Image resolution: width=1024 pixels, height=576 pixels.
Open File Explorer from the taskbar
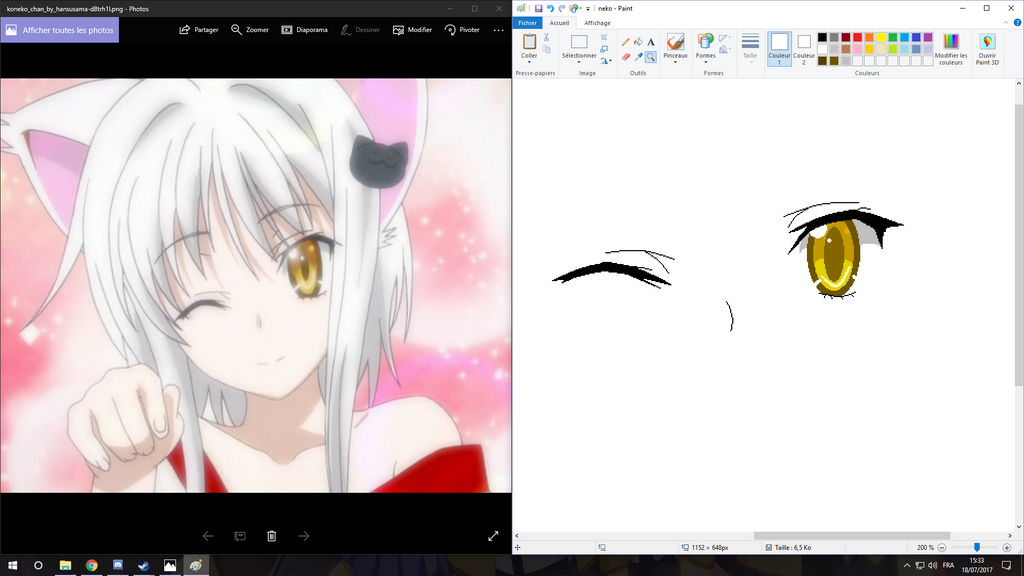pyautogui.click(x=65, y=566)
